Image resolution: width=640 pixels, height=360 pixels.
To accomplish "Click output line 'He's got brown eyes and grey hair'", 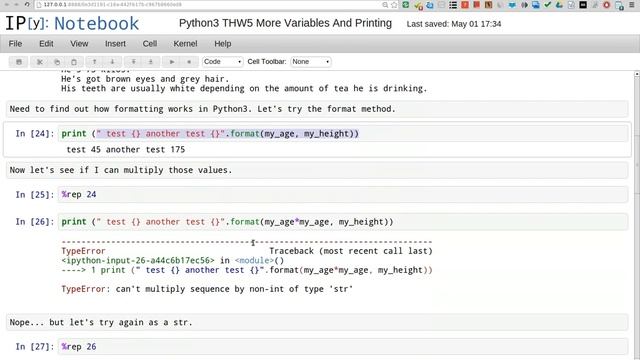I will point(145,79).
